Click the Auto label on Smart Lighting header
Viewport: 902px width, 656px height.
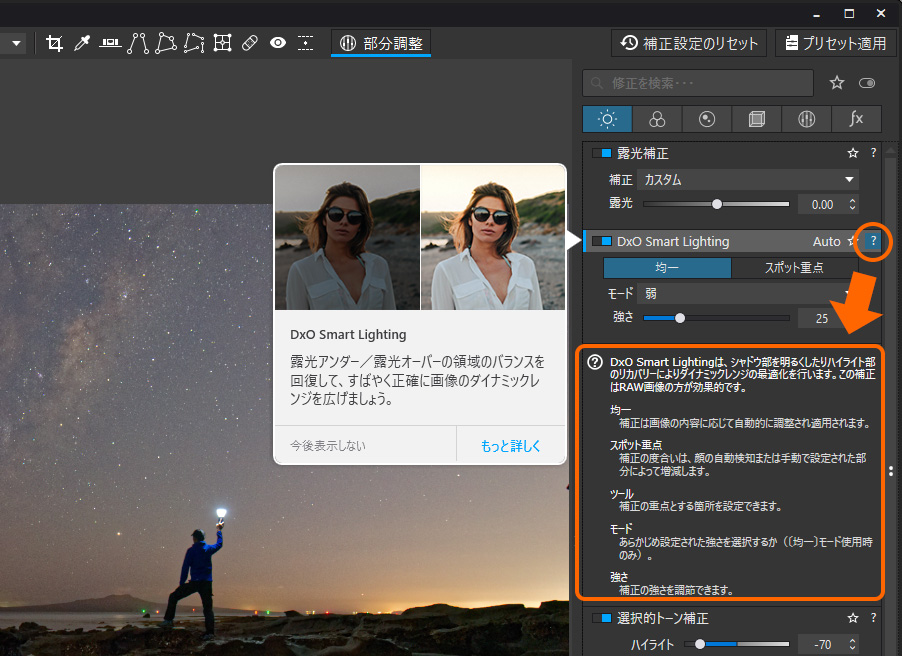click(827, 242)
